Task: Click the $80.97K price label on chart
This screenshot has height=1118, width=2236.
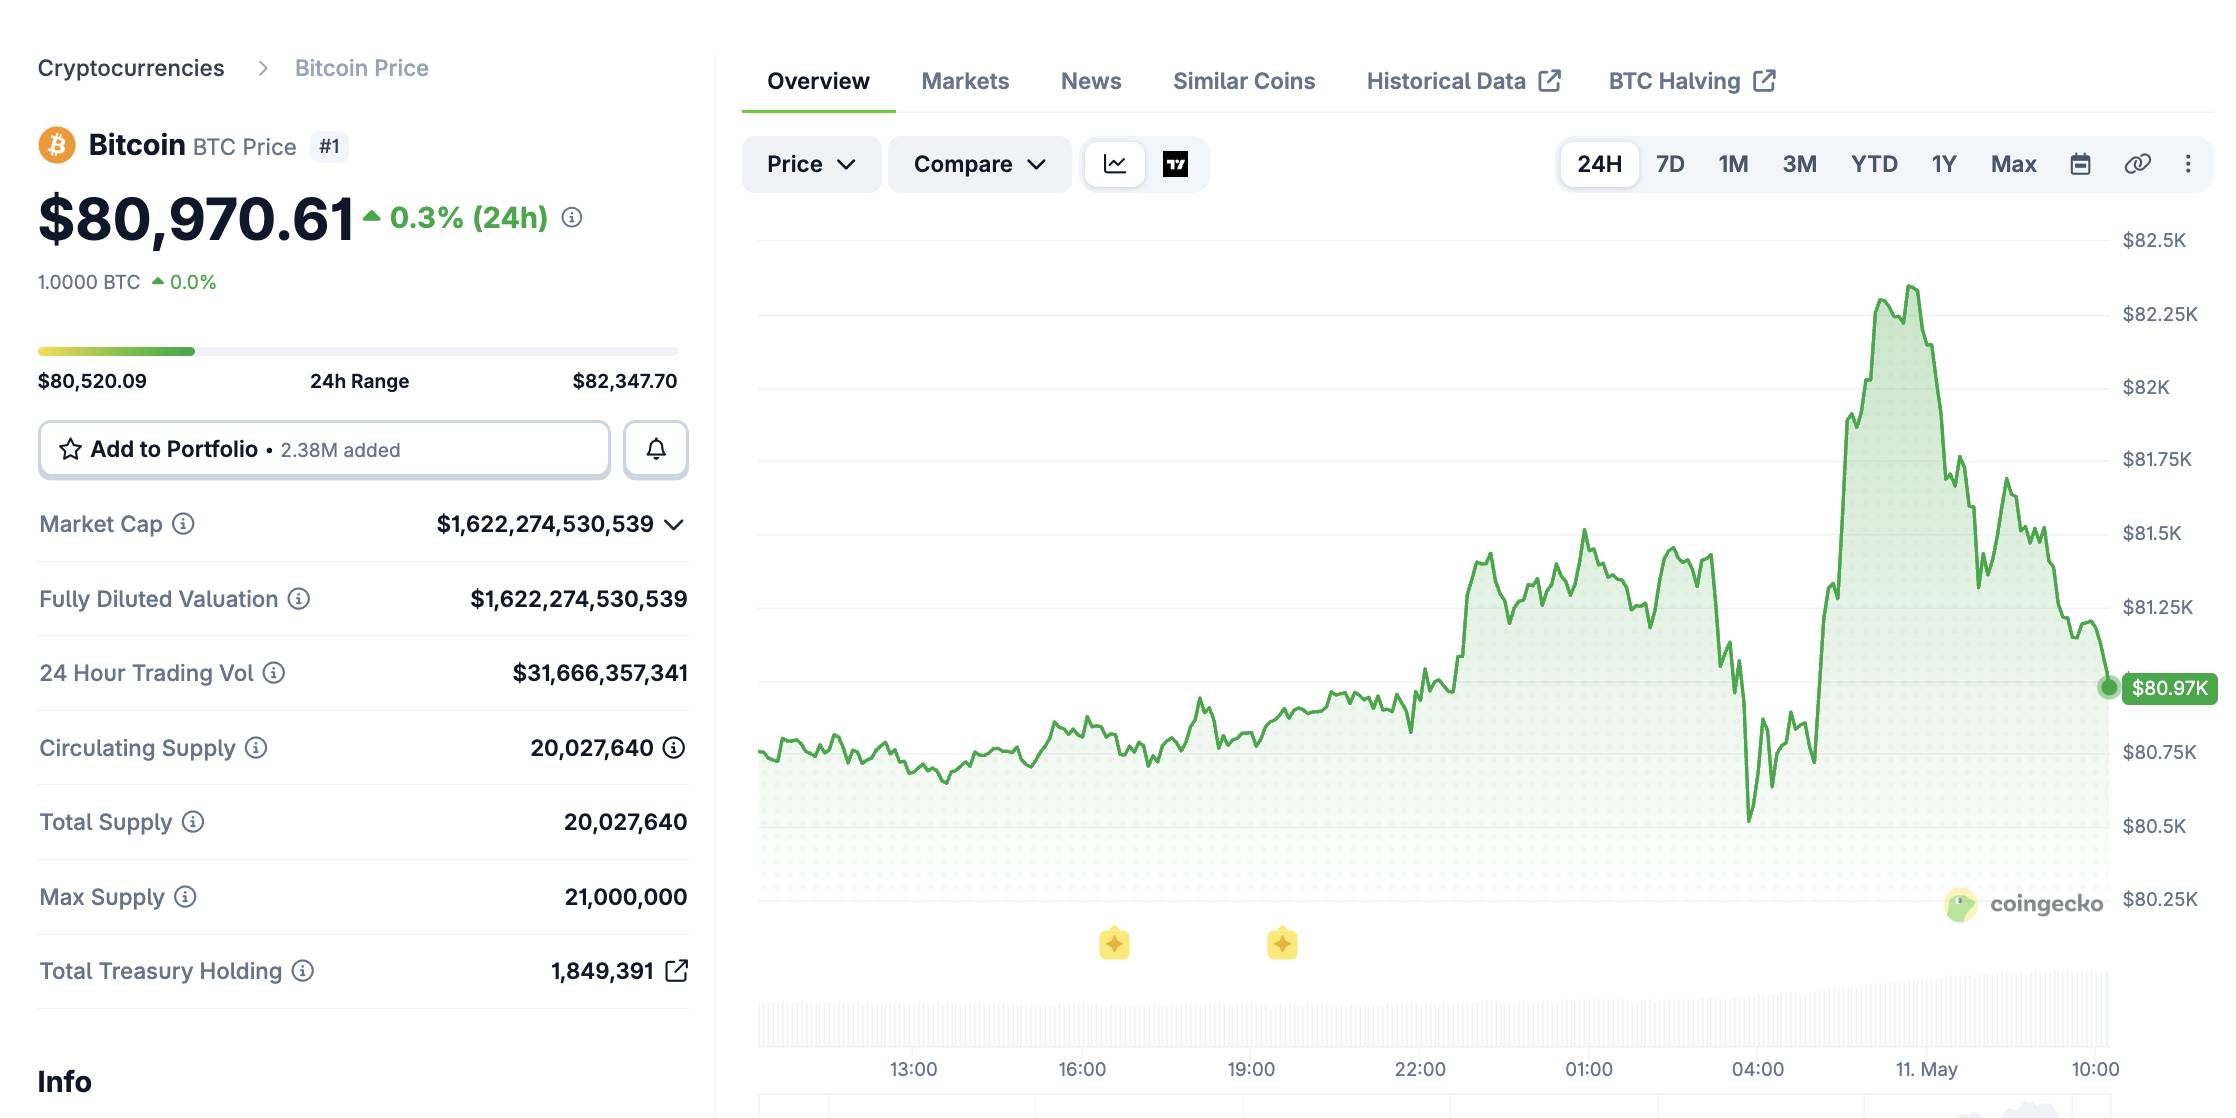Action: (x=2169, y=688)
